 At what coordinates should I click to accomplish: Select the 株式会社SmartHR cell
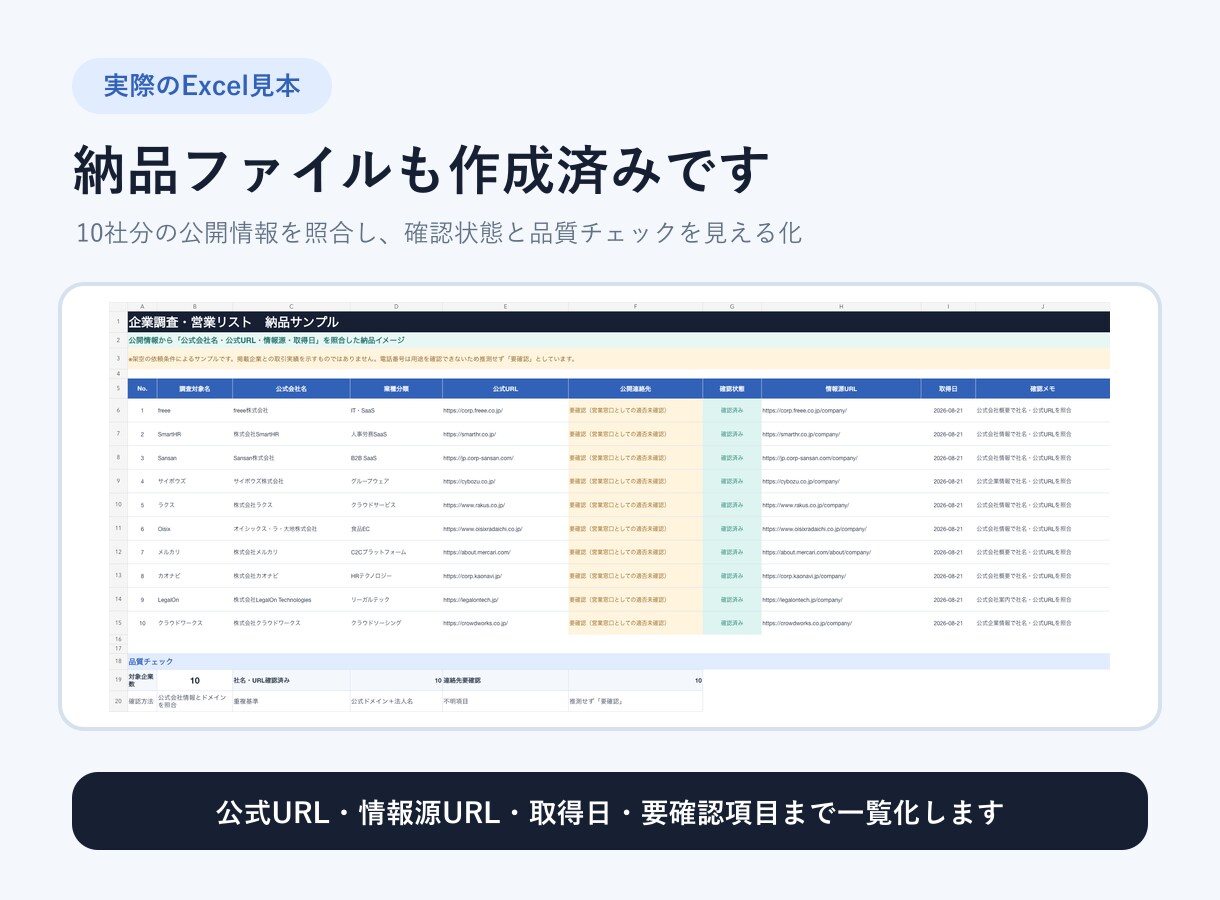coord(291,434)
